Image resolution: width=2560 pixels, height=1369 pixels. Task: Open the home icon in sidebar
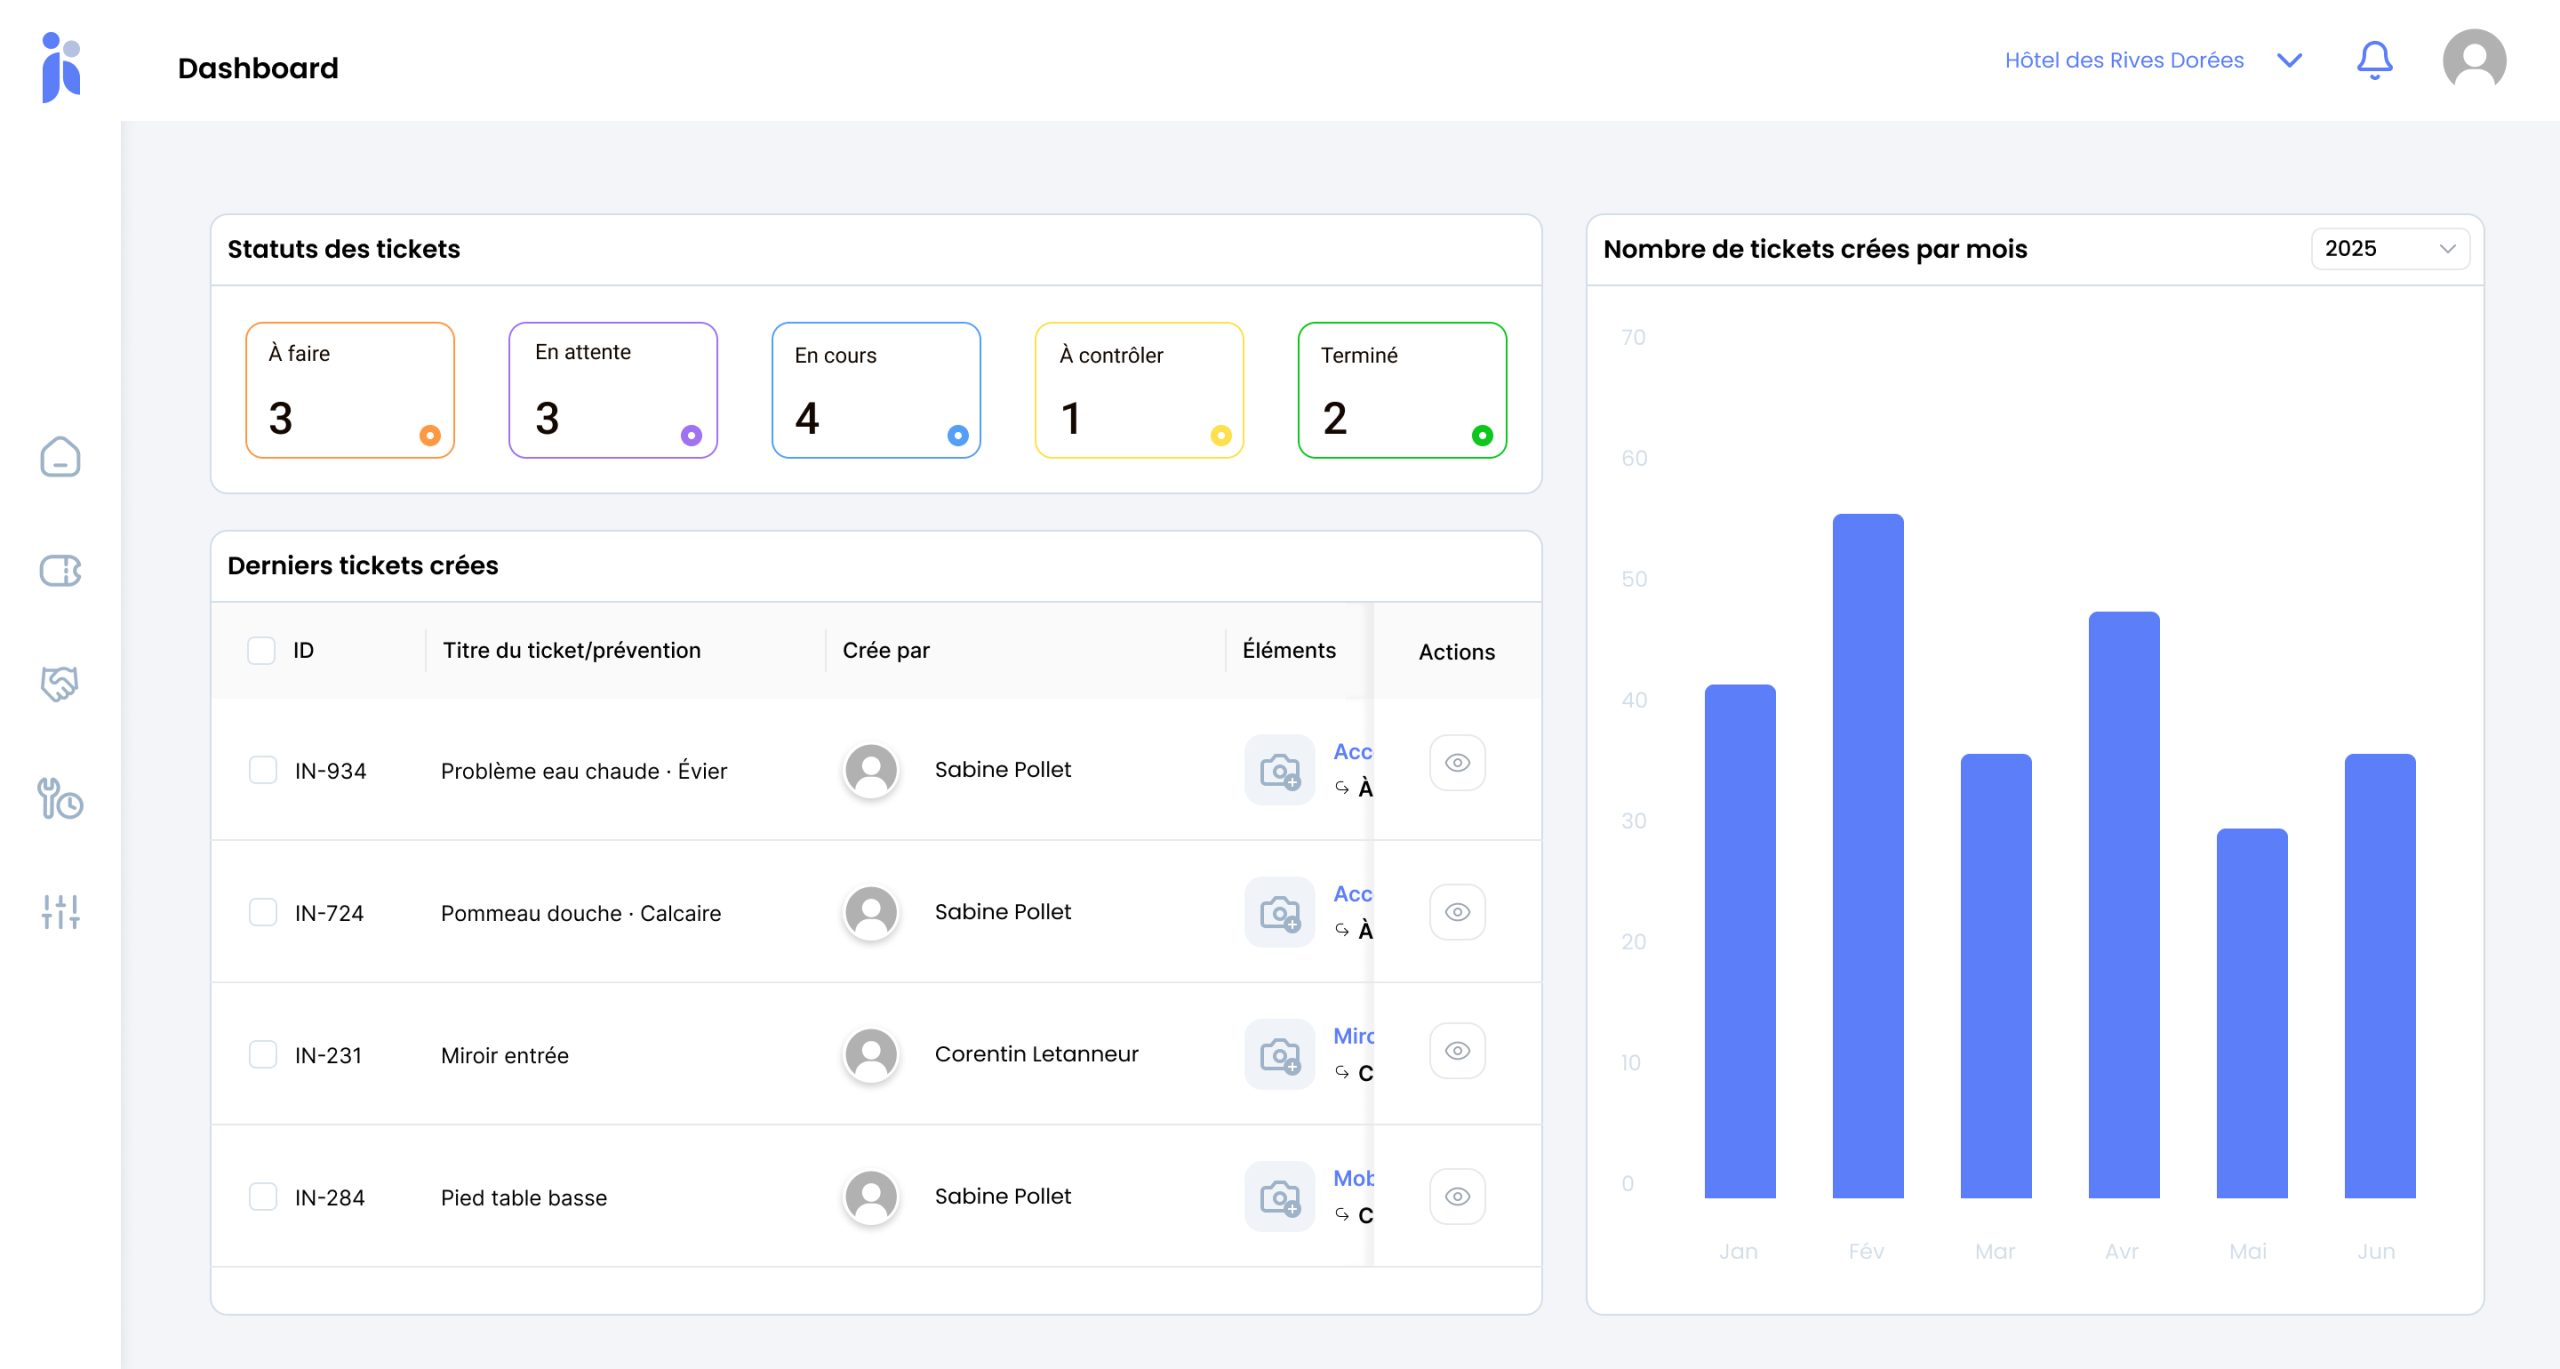(x=60, y=457)
